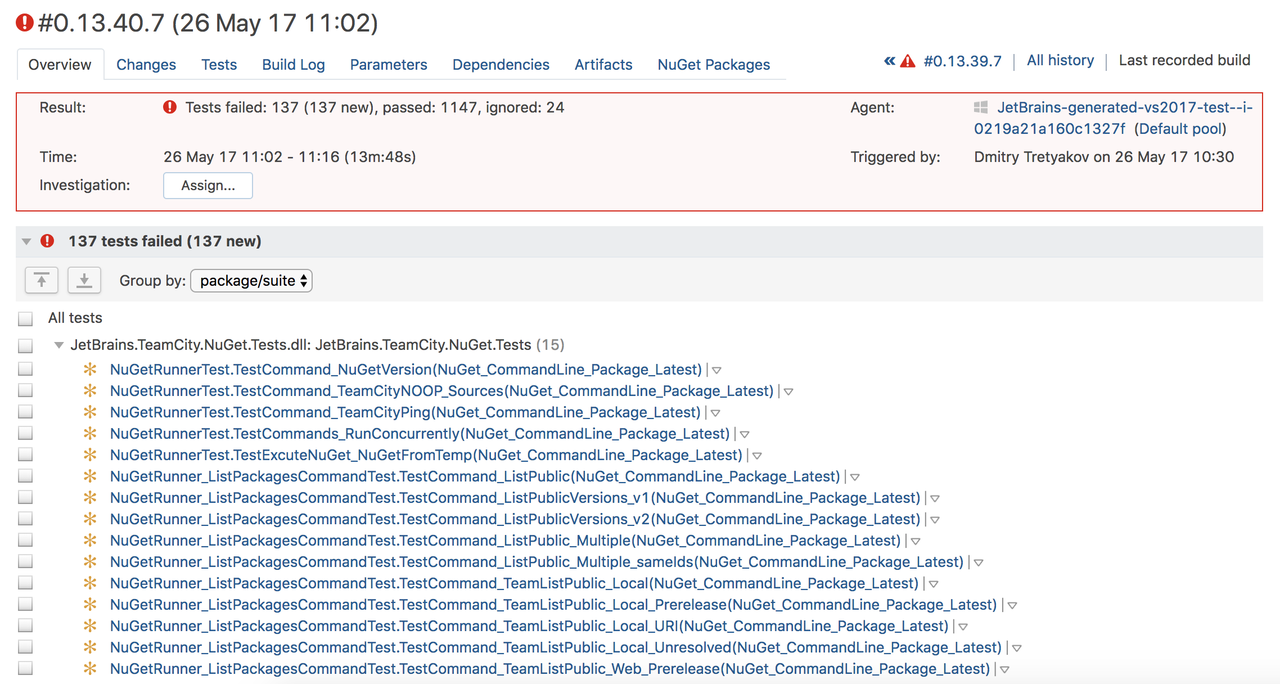Click the warning triangle icon beside #0.13.39.7
The height and width of the screenshot is (684, 1280).
[908, 61]
